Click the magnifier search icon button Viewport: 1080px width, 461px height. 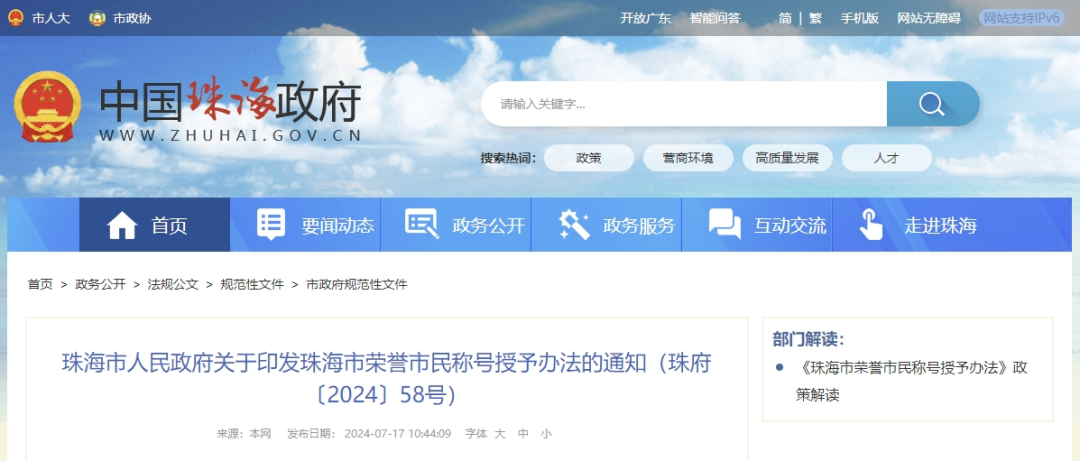point(932,104)
